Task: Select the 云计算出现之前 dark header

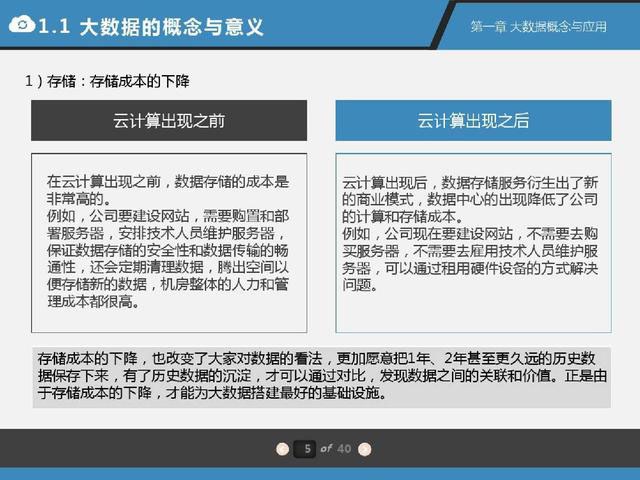Action: click(x=168, y=120)
